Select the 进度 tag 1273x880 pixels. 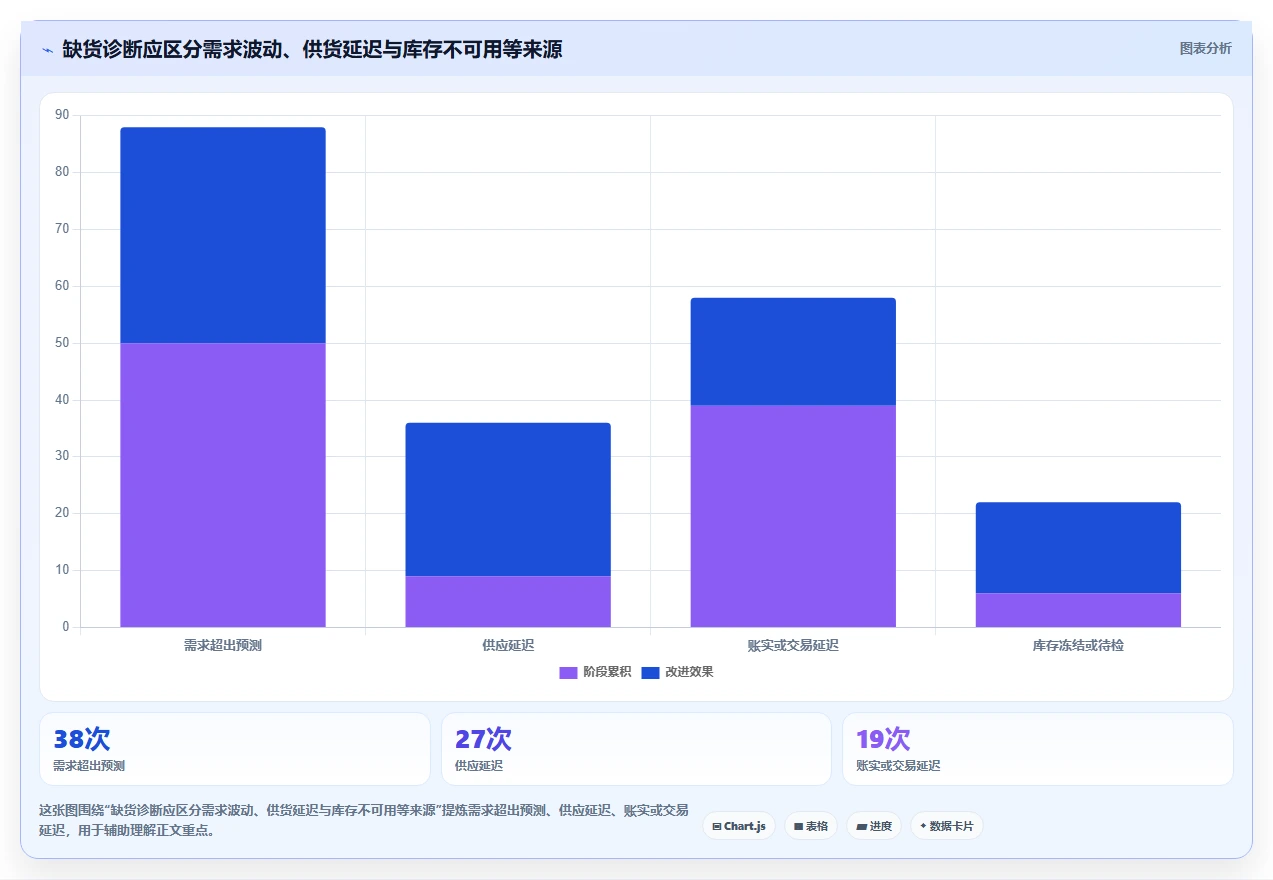point(874,826)
